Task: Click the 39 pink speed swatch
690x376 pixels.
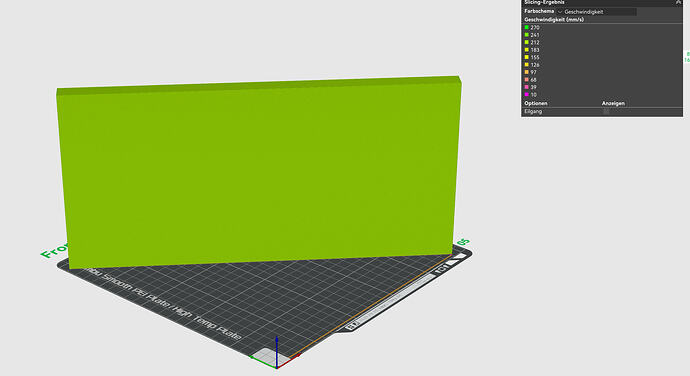Action: 526,87
